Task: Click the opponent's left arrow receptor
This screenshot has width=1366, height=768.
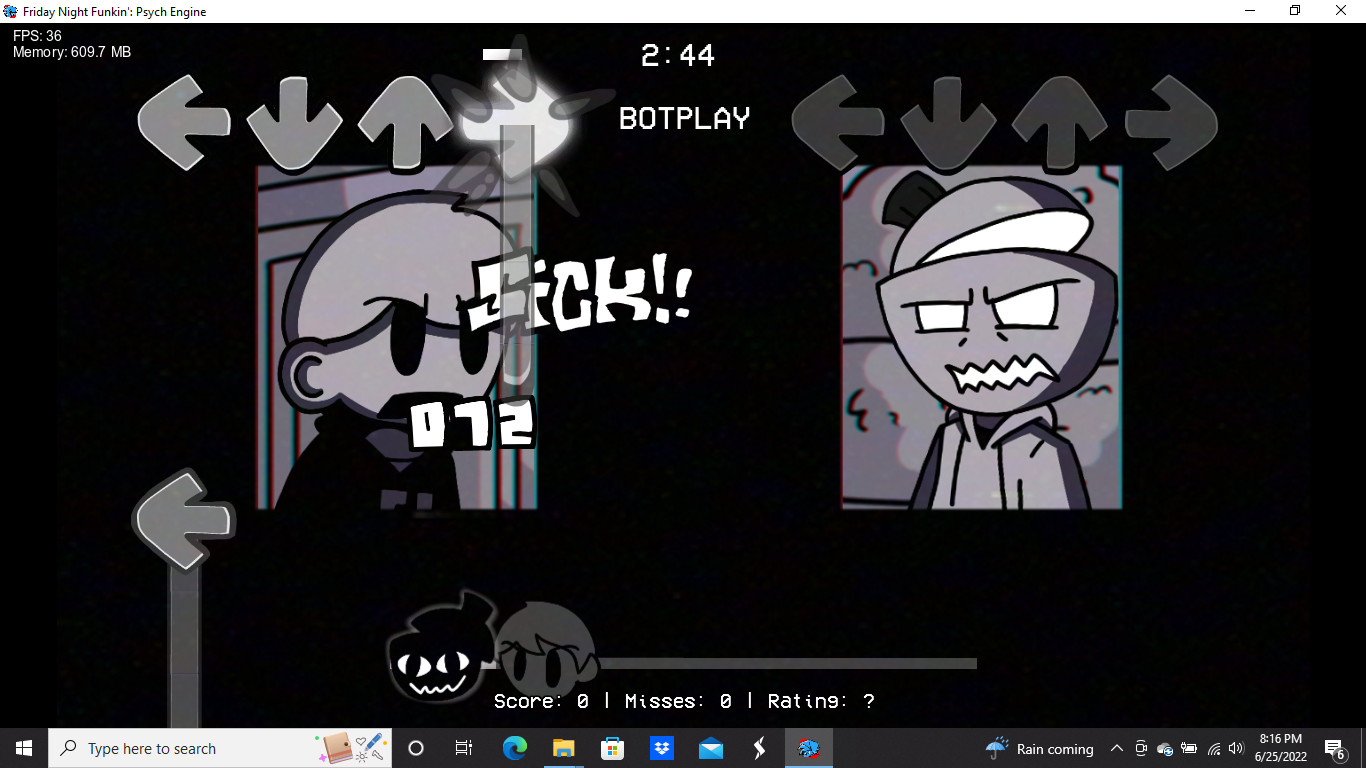Action: (x=185, y=122)
